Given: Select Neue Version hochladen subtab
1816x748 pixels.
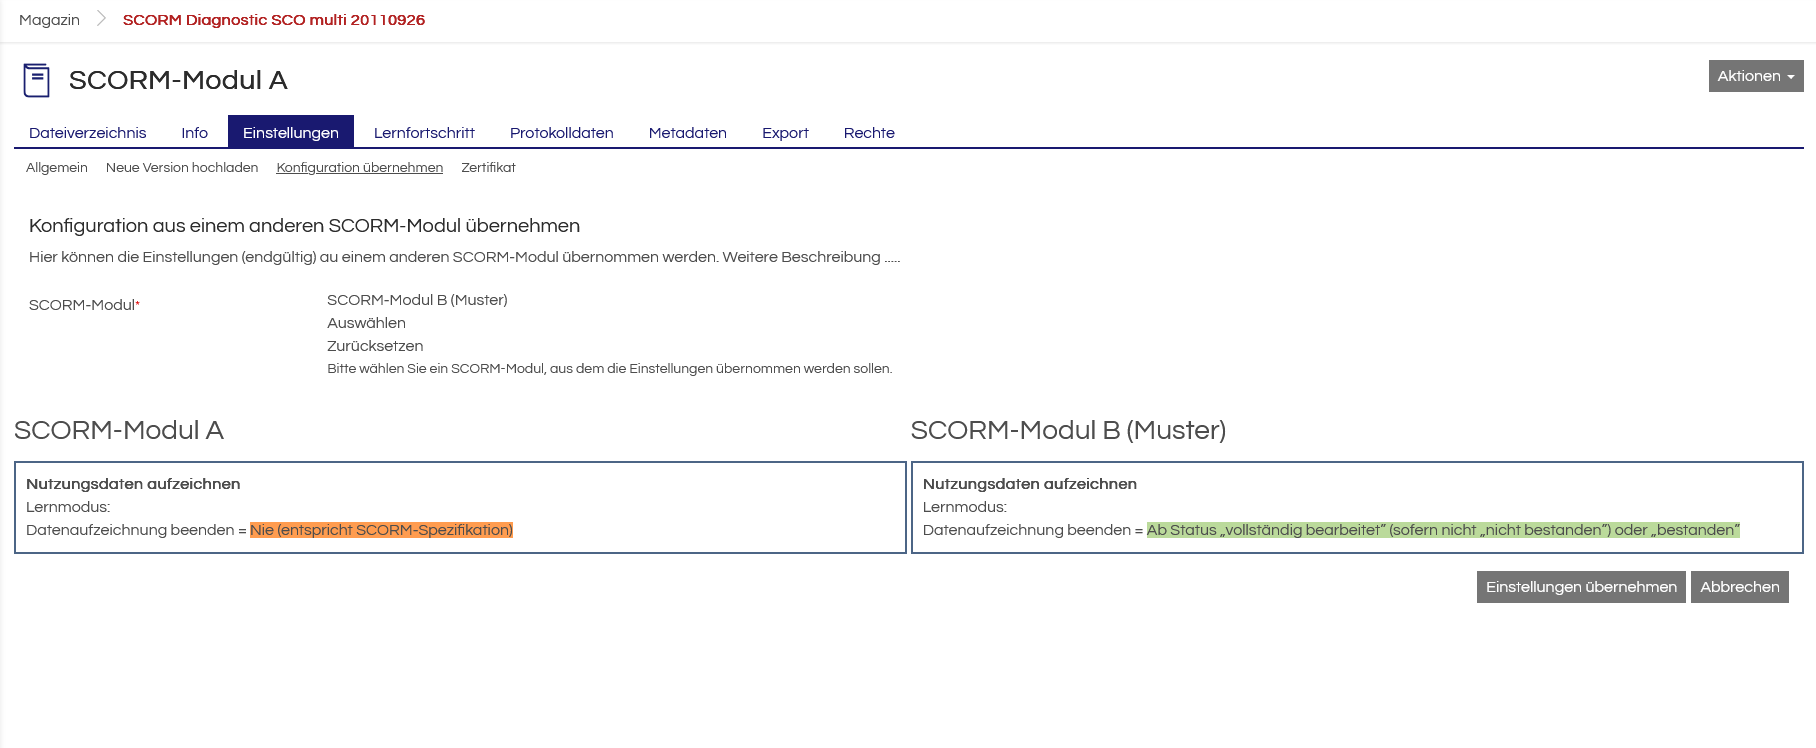Looking at the screenshot, I should point(182,168).
